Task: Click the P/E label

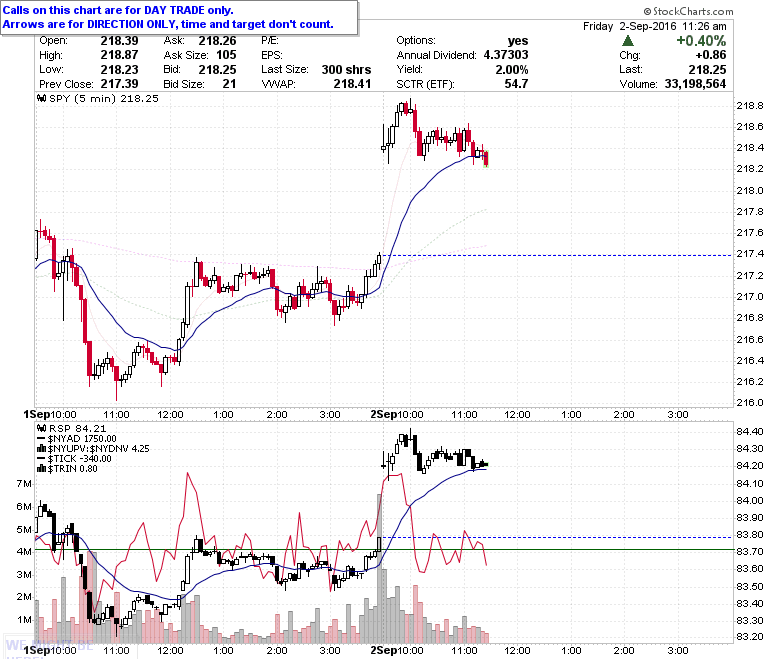Action: (270, 41)
